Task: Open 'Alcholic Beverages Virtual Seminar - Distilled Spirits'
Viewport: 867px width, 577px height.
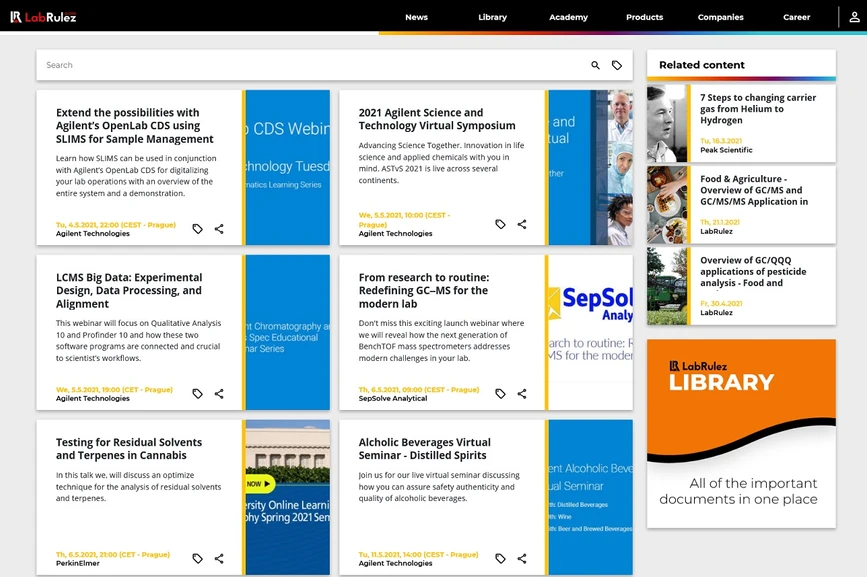Action: [425, 448]
